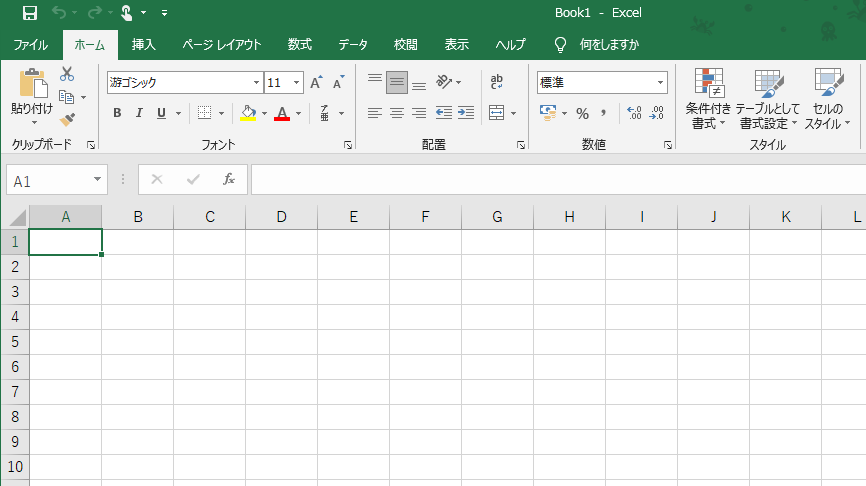Screen dimensions: 866x486
Task: Apply red font color A
Action: tap(282, 113)
